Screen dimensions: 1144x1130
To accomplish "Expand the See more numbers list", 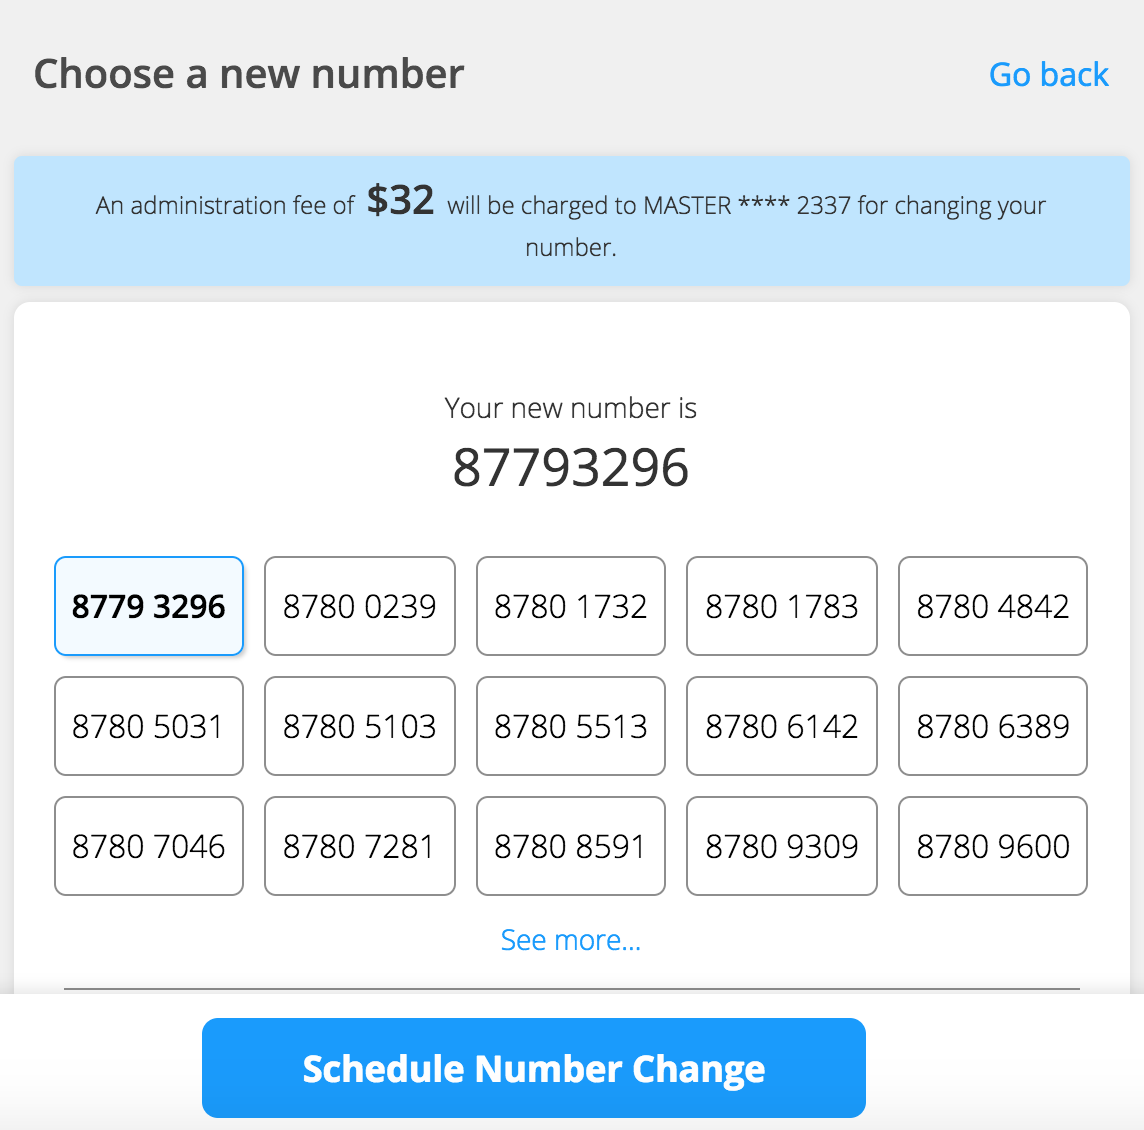I will coord(570,940).
